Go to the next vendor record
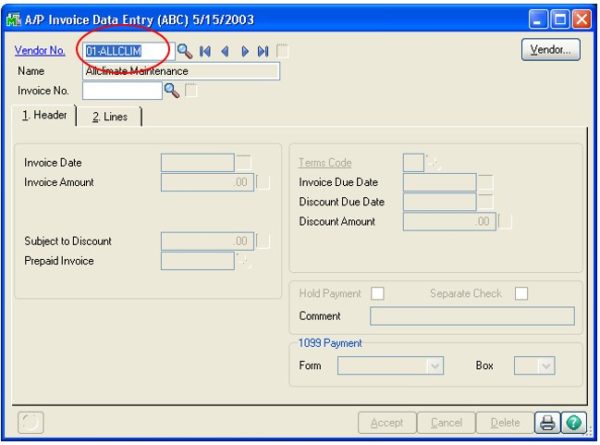The image size is (600, 445). 245,51
